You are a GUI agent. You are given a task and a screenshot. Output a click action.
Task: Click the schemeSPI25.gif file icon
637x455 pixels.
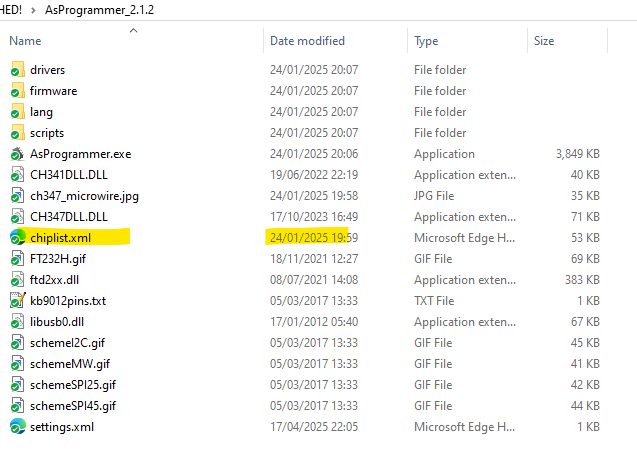pos(17,385)
